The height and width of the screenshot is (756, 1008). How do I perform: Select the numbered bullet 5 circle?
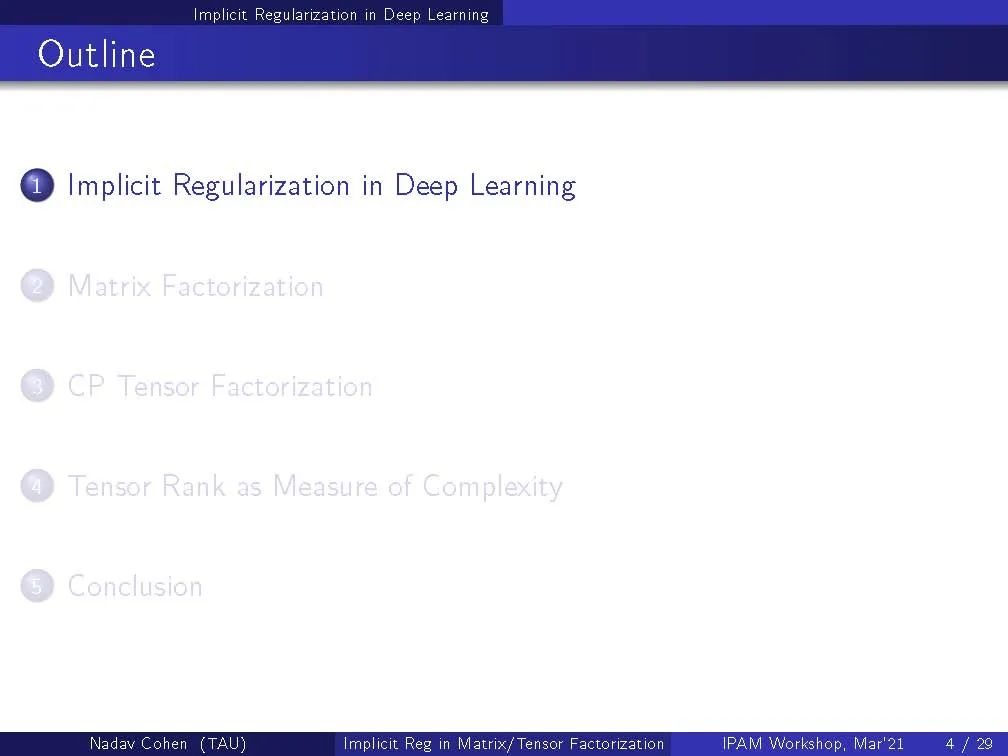37,586
